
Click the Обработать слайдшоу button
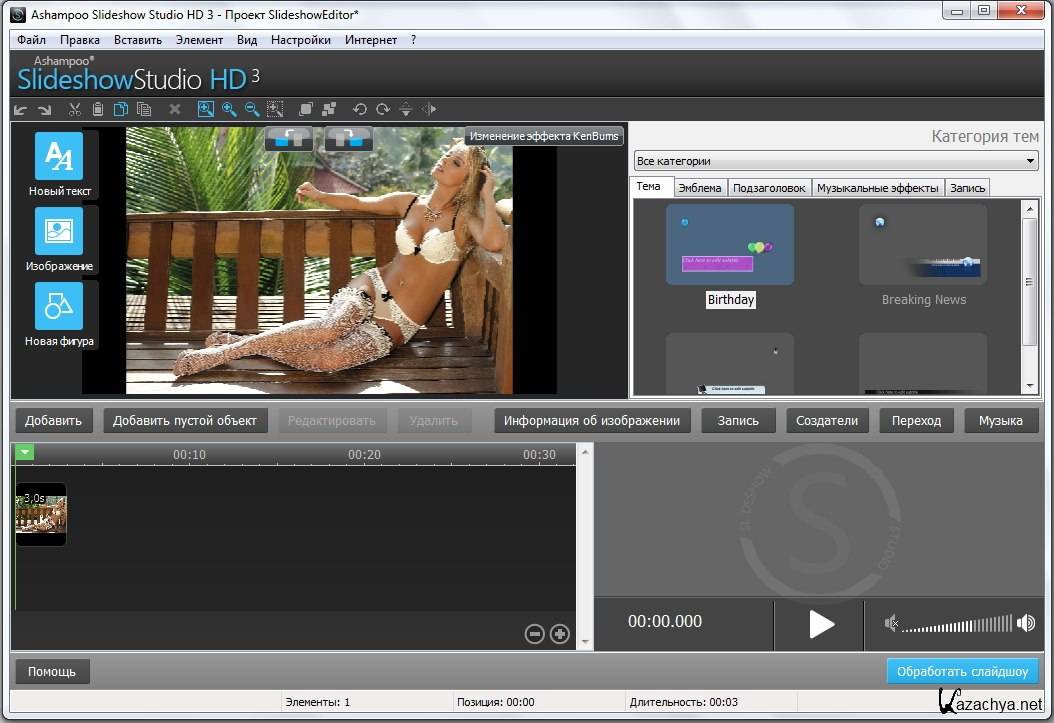coord(962,671)
